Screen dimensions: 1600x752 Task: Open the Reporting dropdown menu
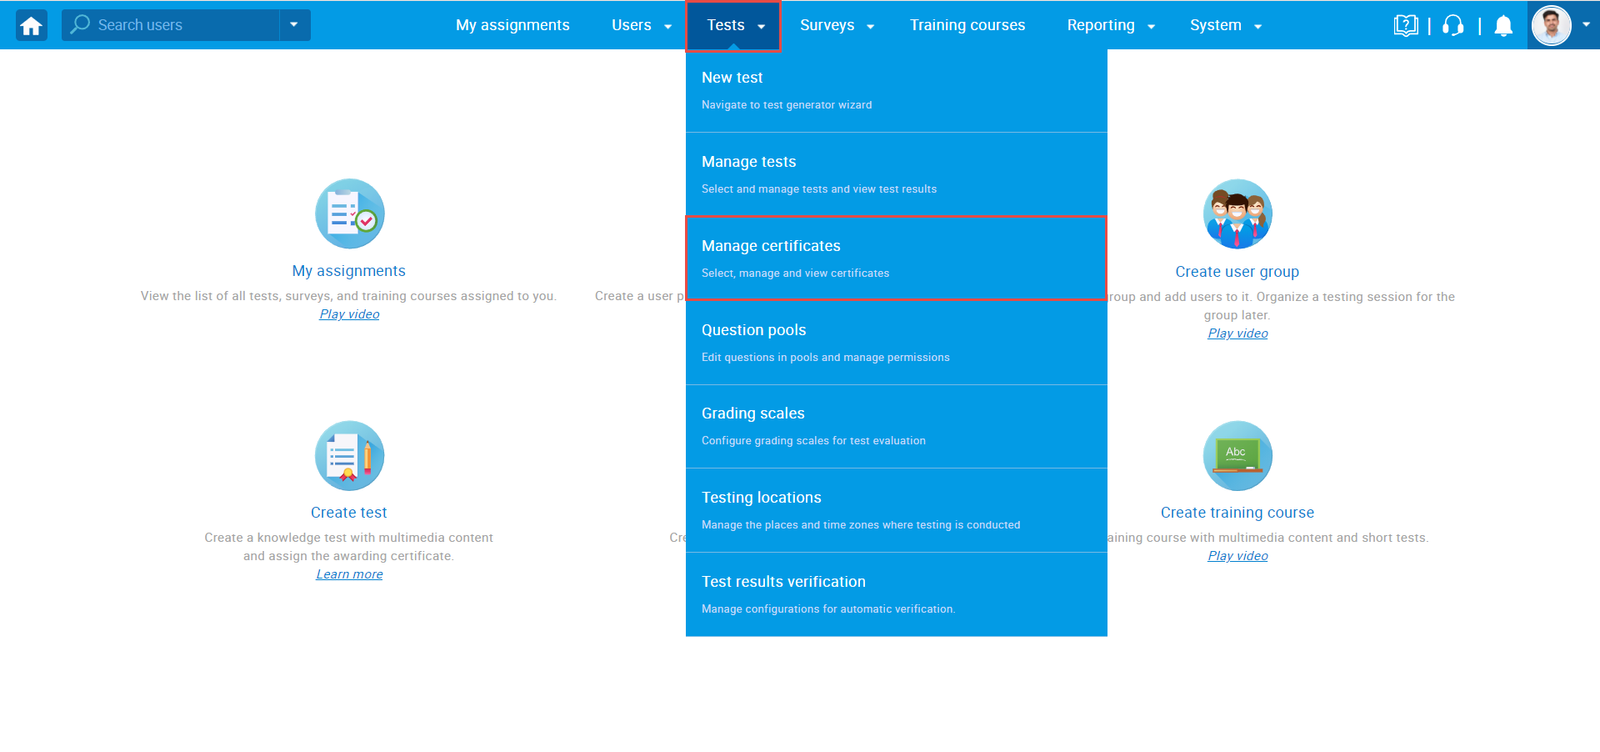pos(1110,26)
